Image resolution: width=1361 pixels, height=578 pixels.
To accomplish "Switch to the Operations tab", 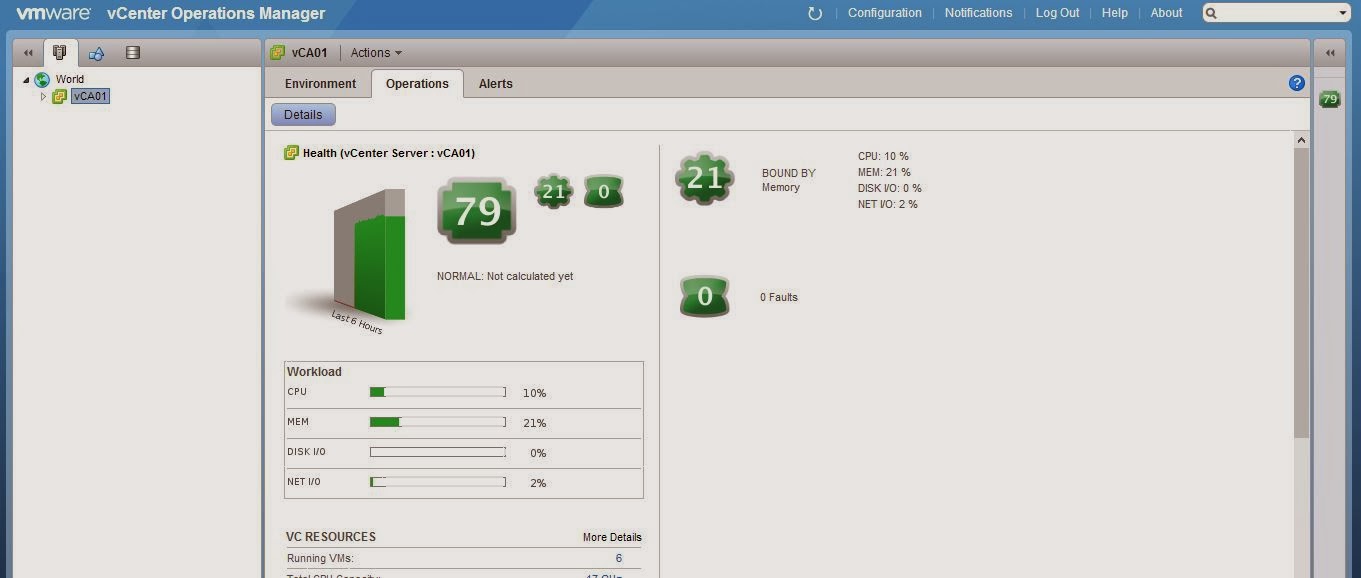I will (x=417, y=84).
